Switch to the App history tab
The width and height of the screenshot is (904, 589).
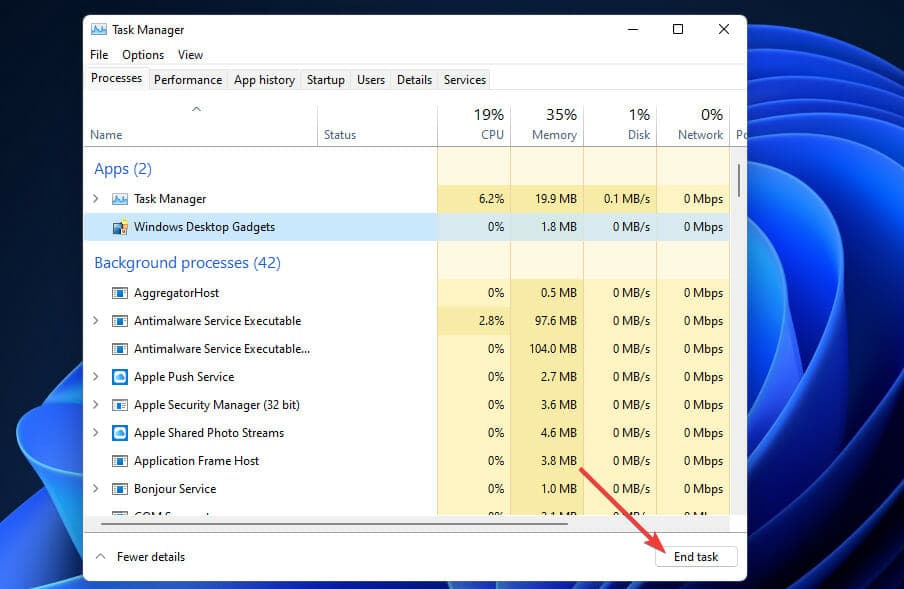coord(264,80)
